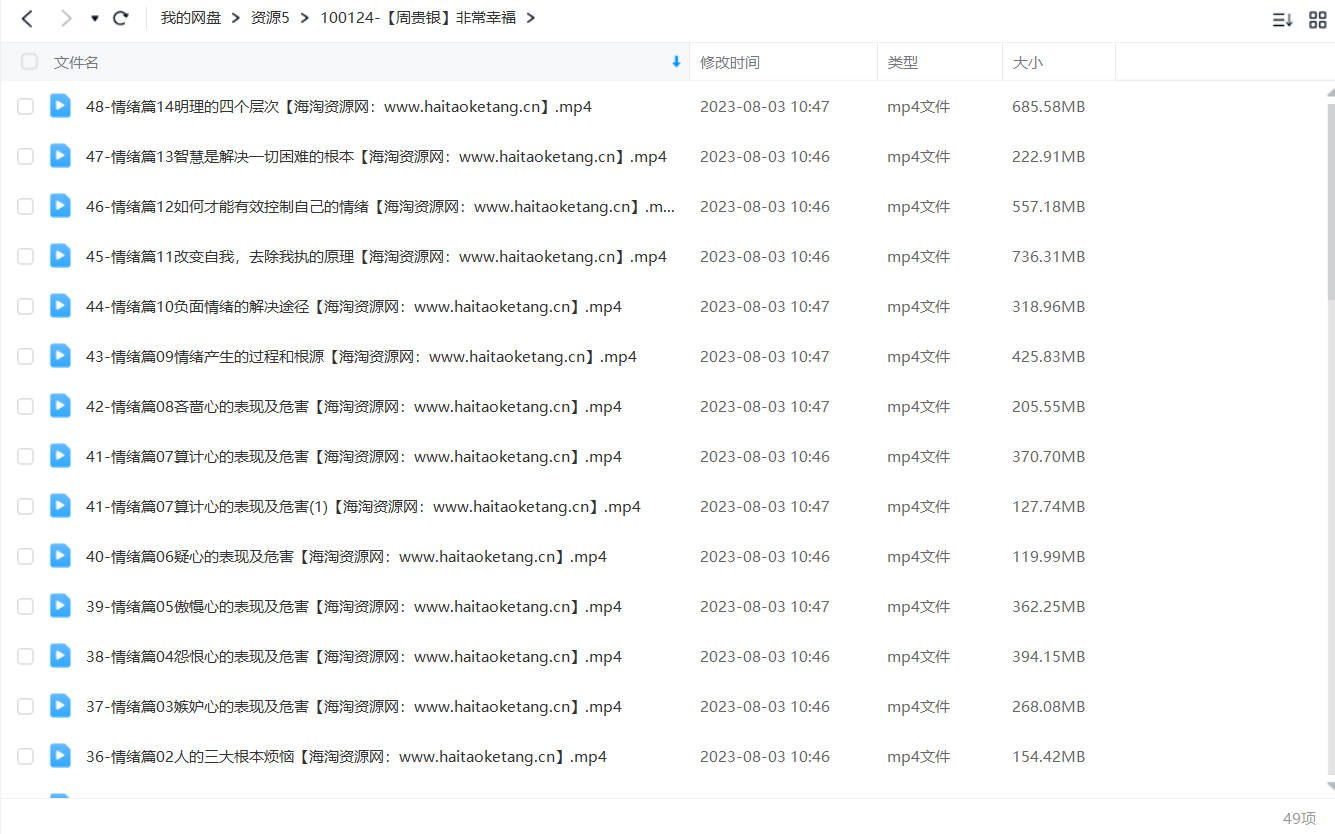The height and width of the screenshot is (834, 1335).
Task: Open navigation history dropdown triangle
Action: click(x=95, y=18)
